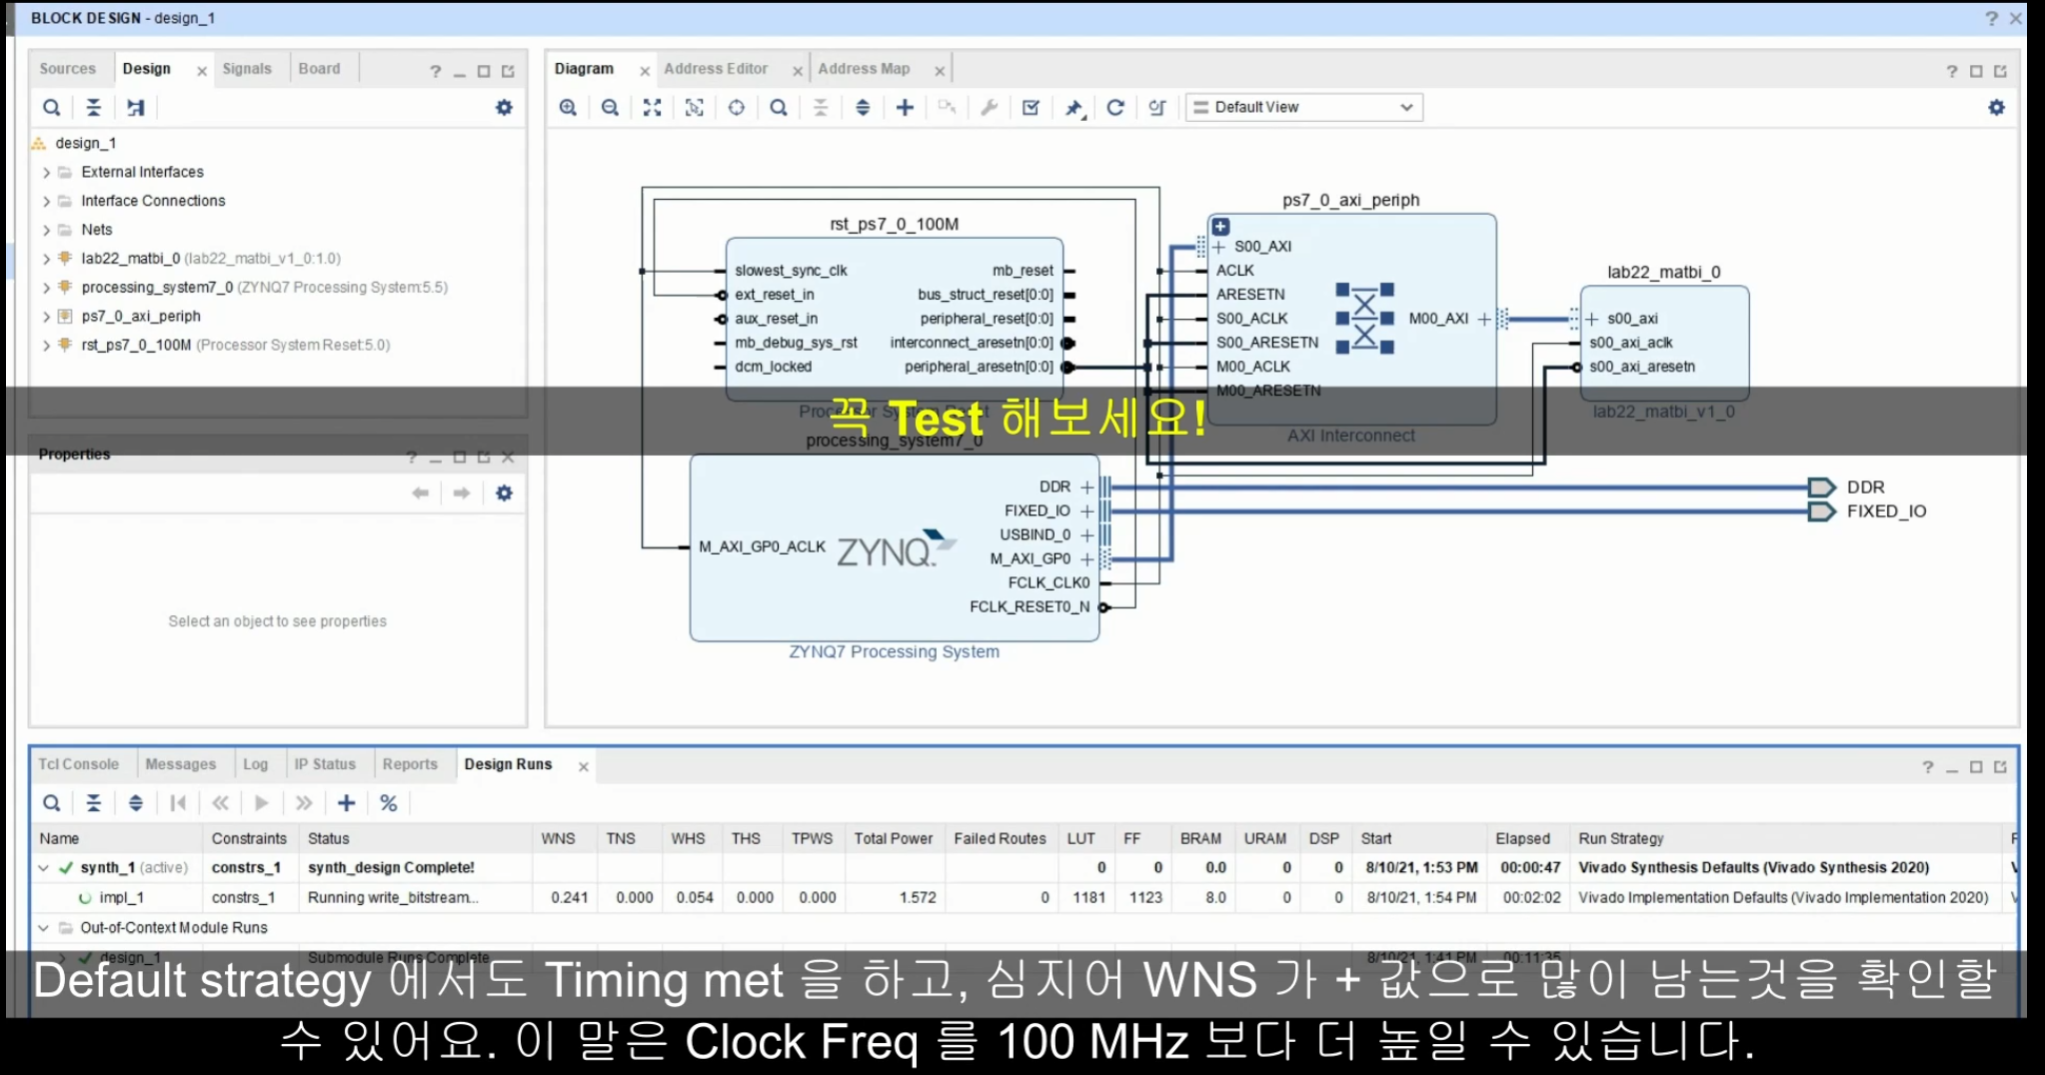Open the Messages tab
This screenshot has width=2045, height=1075.
pyautogui.click(x=181, y=764)
